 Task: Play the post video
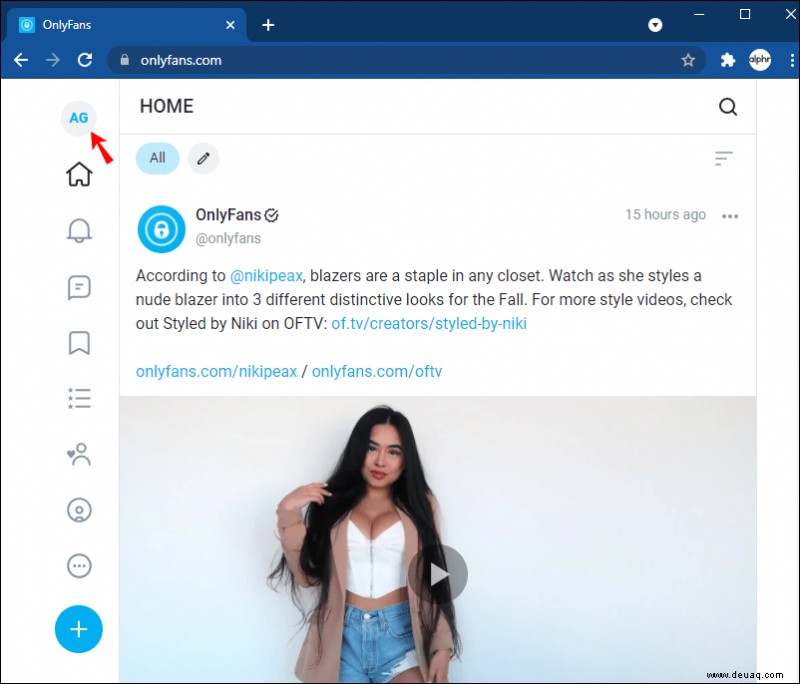(x=438, y=574)
